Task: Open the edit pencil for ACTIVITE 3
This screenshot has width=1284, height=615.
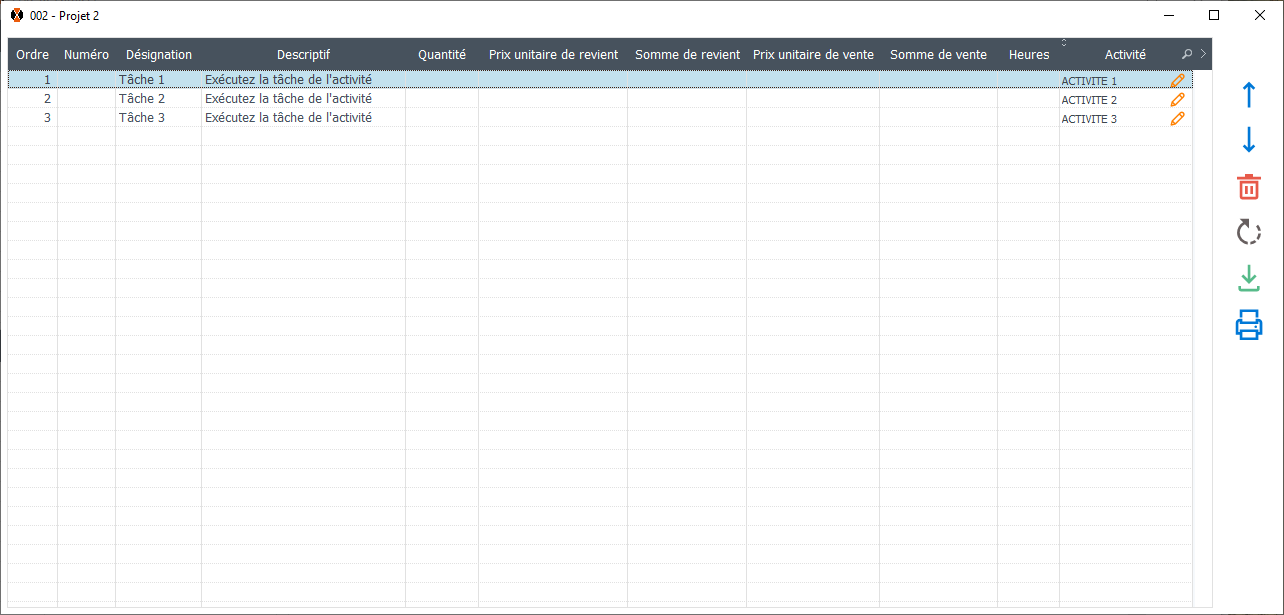Action: coord(1177,119)
